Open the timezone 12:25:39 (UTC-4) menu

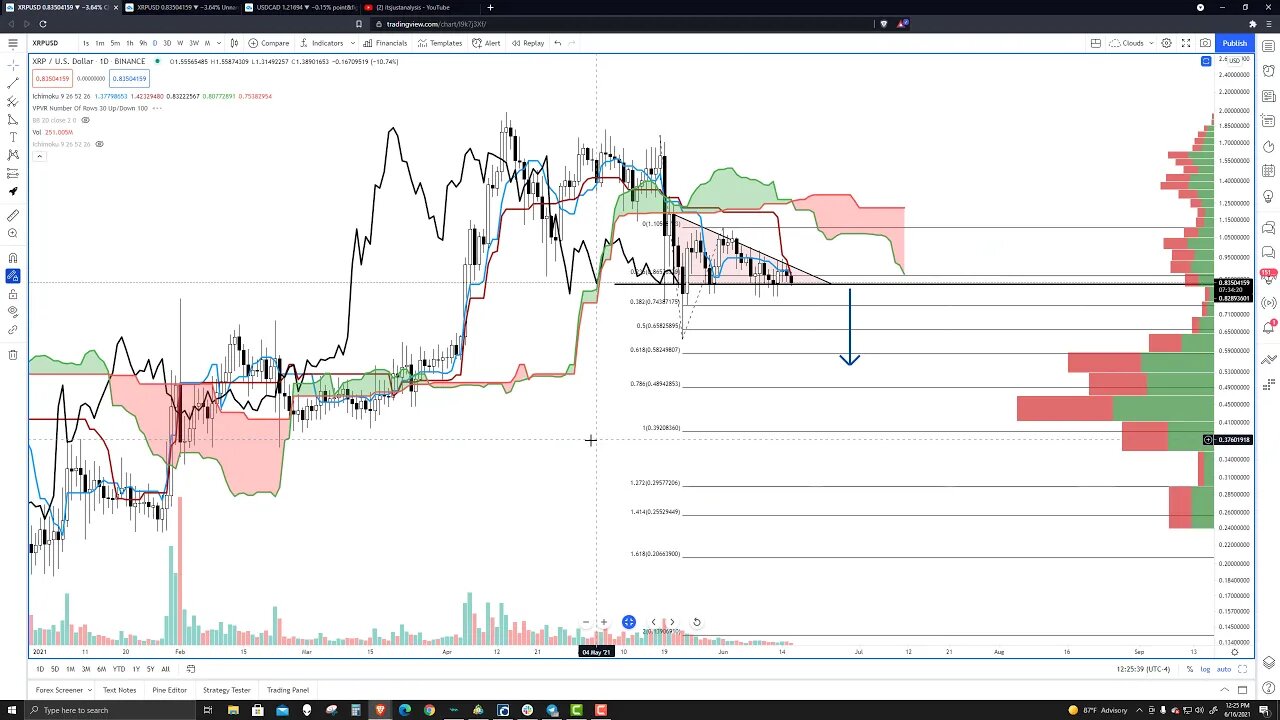tap(1145, 669)
